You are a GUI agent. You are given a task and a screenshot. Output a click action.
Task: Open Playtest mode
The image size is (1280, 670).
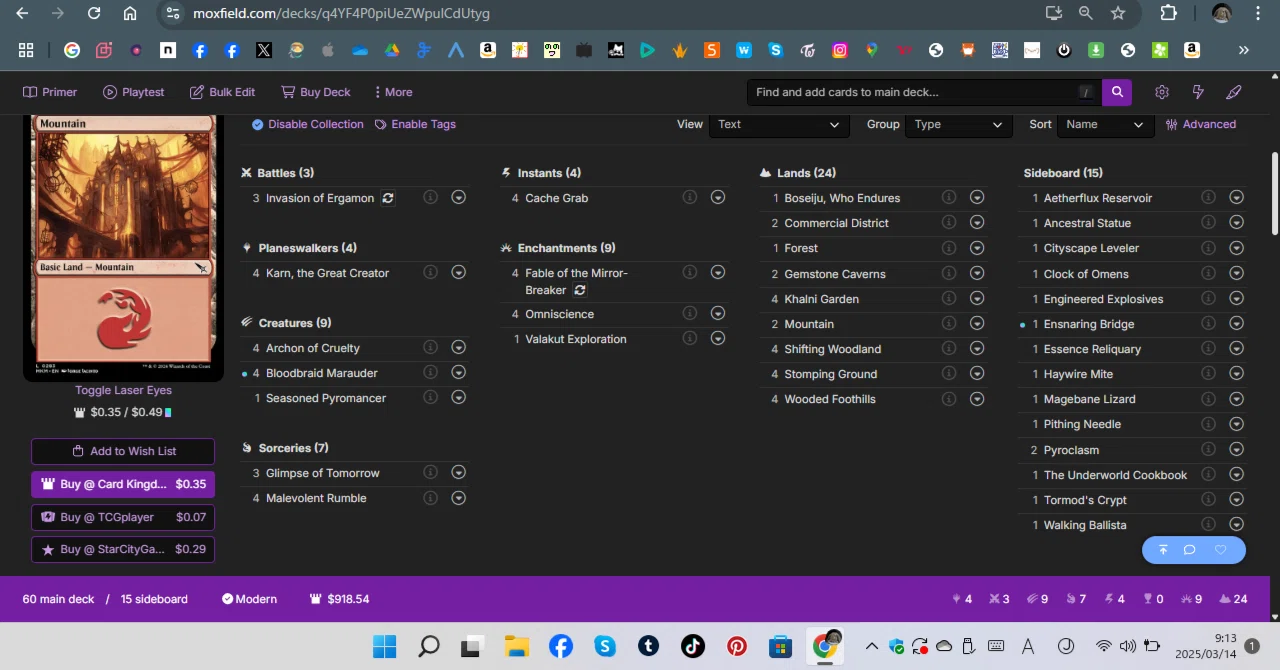tap(133, 92)
